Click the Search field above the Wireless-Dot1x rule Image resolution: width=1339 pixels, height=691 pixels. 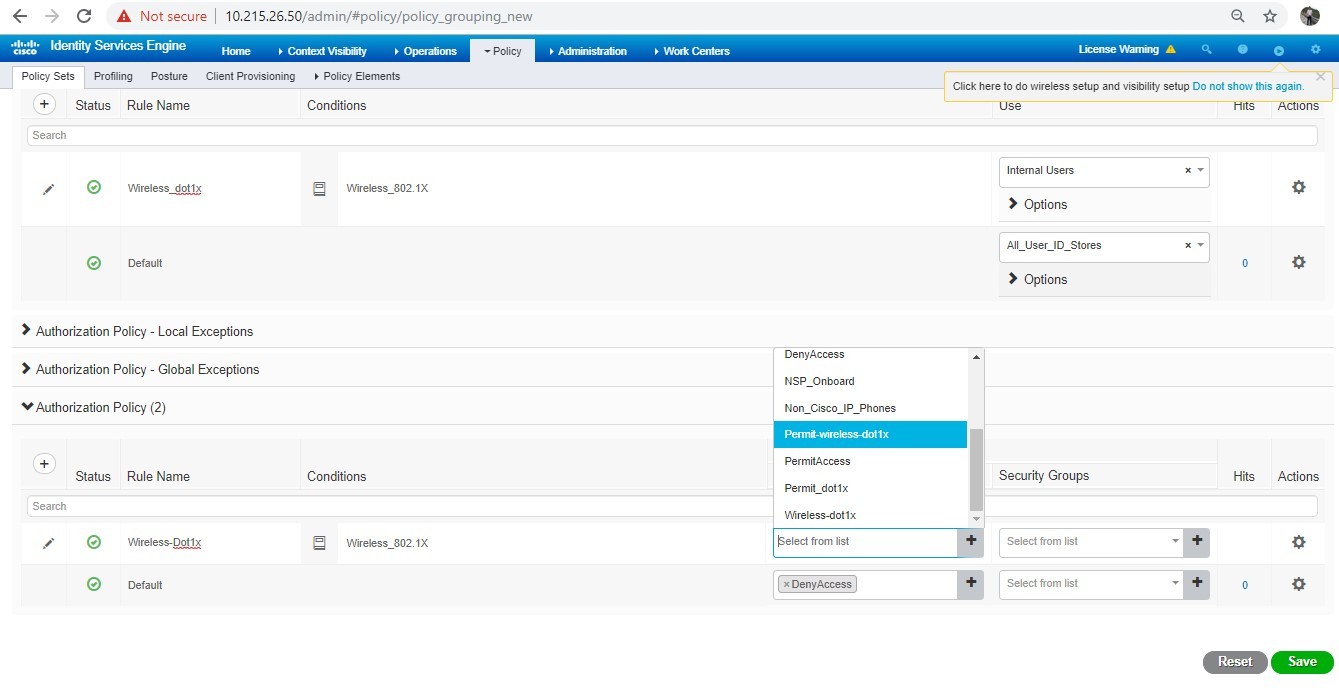(x=671, y=506)
